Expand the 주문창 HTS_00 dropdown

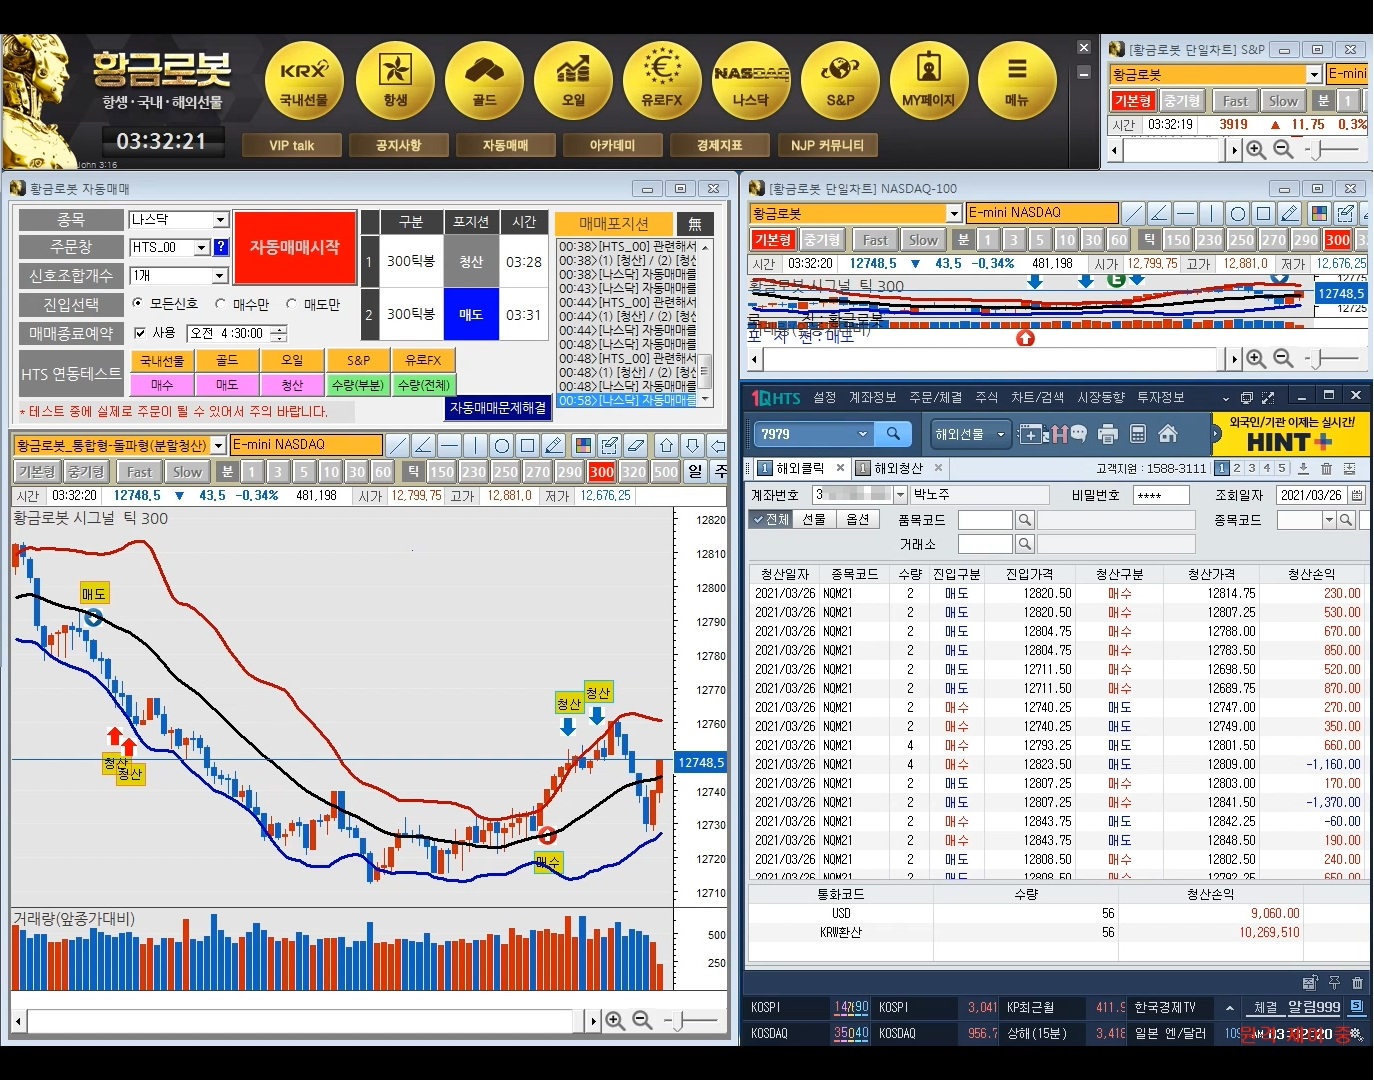click(202, 247)
